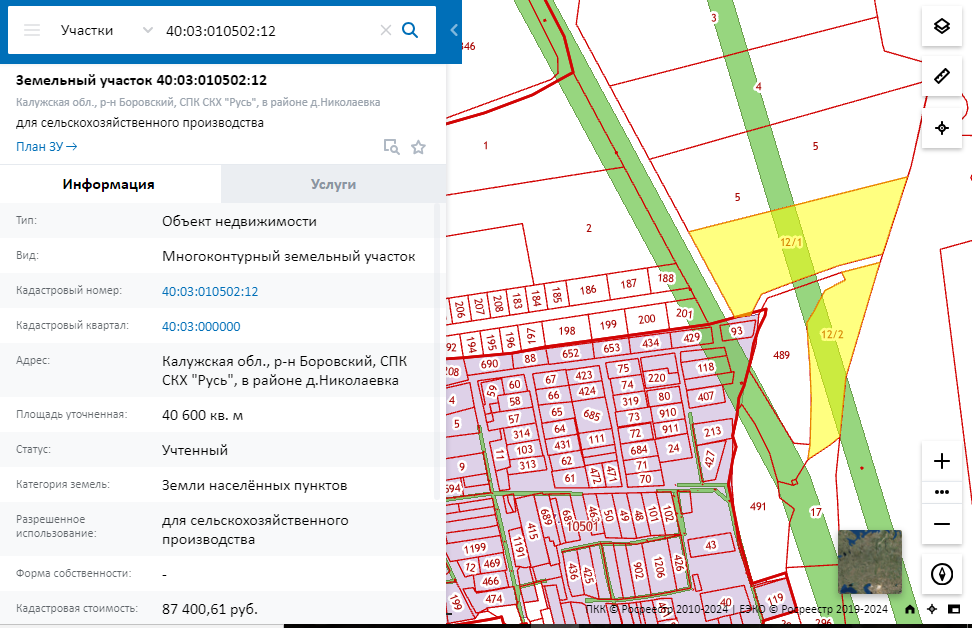The width and height of the screenshot is (972, 628).
Task: Click parcel 491 on the map
Action: pyautogui.click(x=758, y=506)
